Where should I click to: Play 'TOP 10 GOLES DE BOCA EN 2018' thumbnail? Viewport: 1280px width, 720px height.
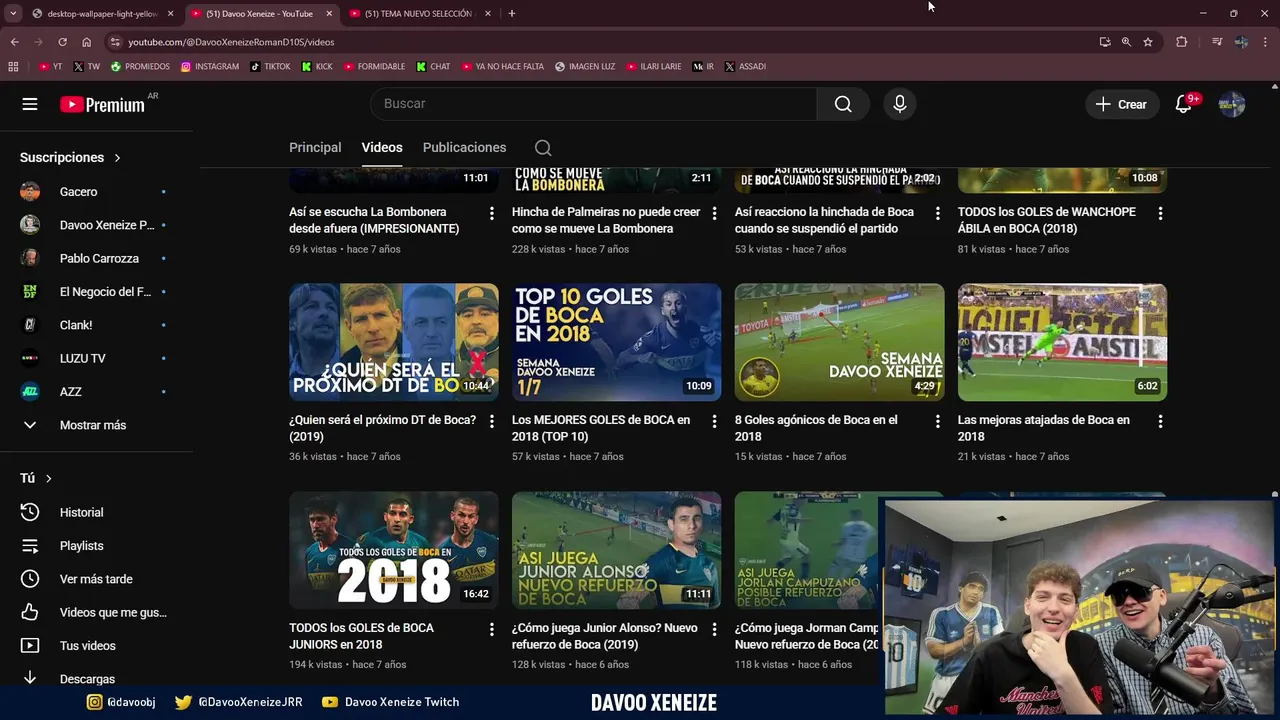[616, 342]
